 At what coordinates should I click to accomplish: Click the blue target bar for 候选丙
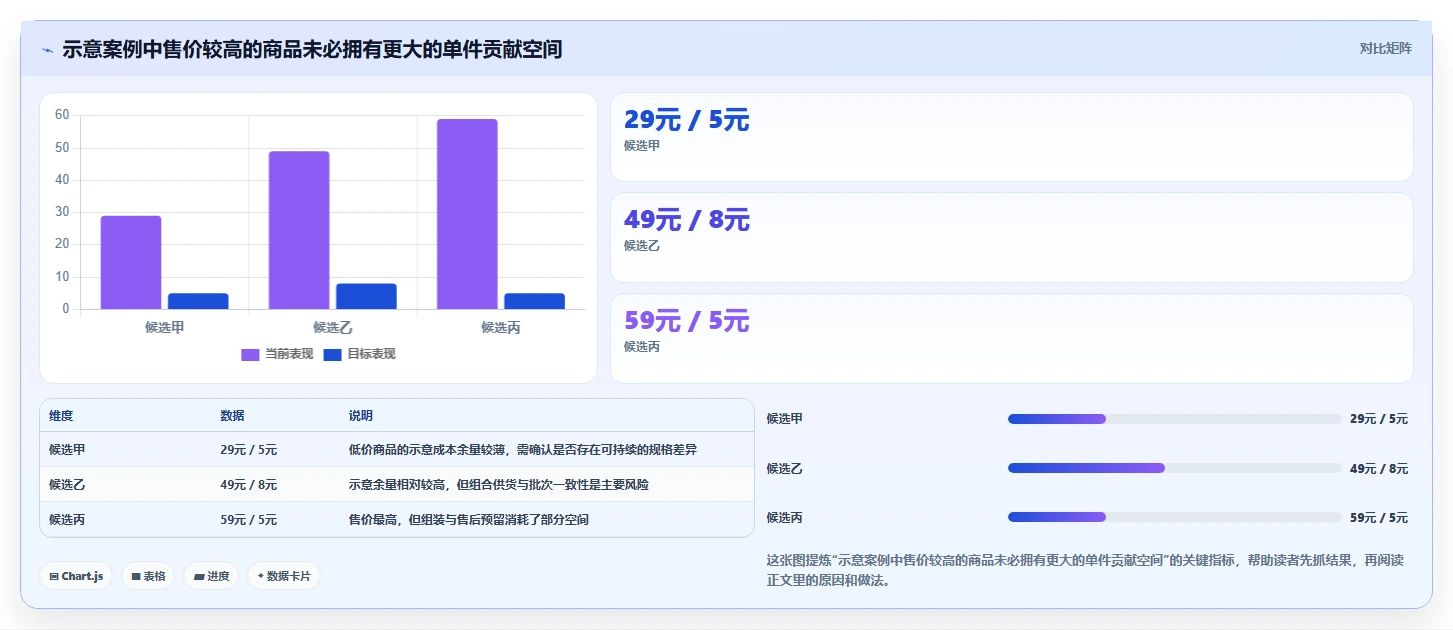pyautogui.click(x=534, y=301)
